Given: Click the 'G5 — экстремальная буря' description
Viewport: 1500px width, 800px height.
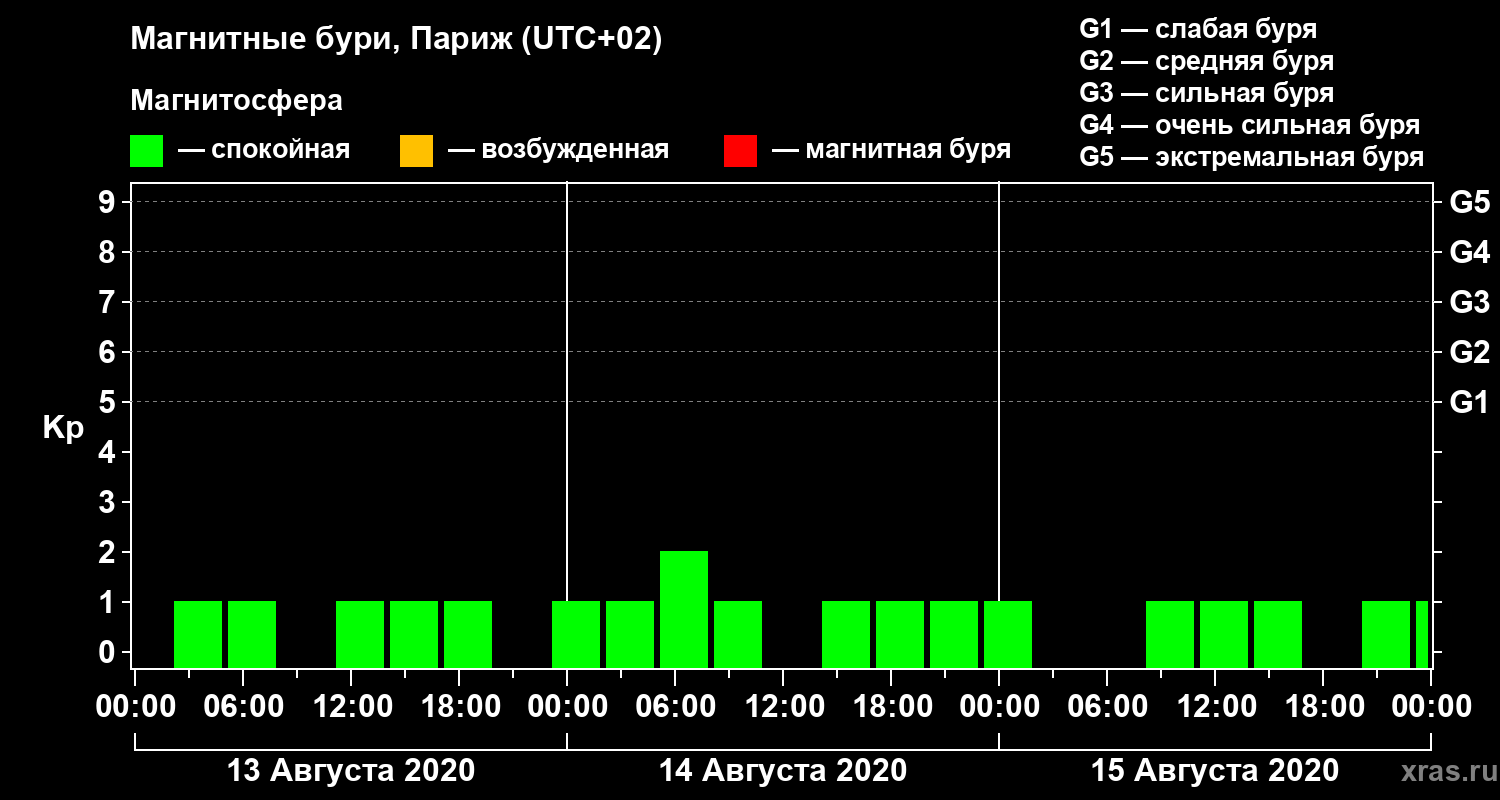Looking at the screenshot, I should (1252, 157).
